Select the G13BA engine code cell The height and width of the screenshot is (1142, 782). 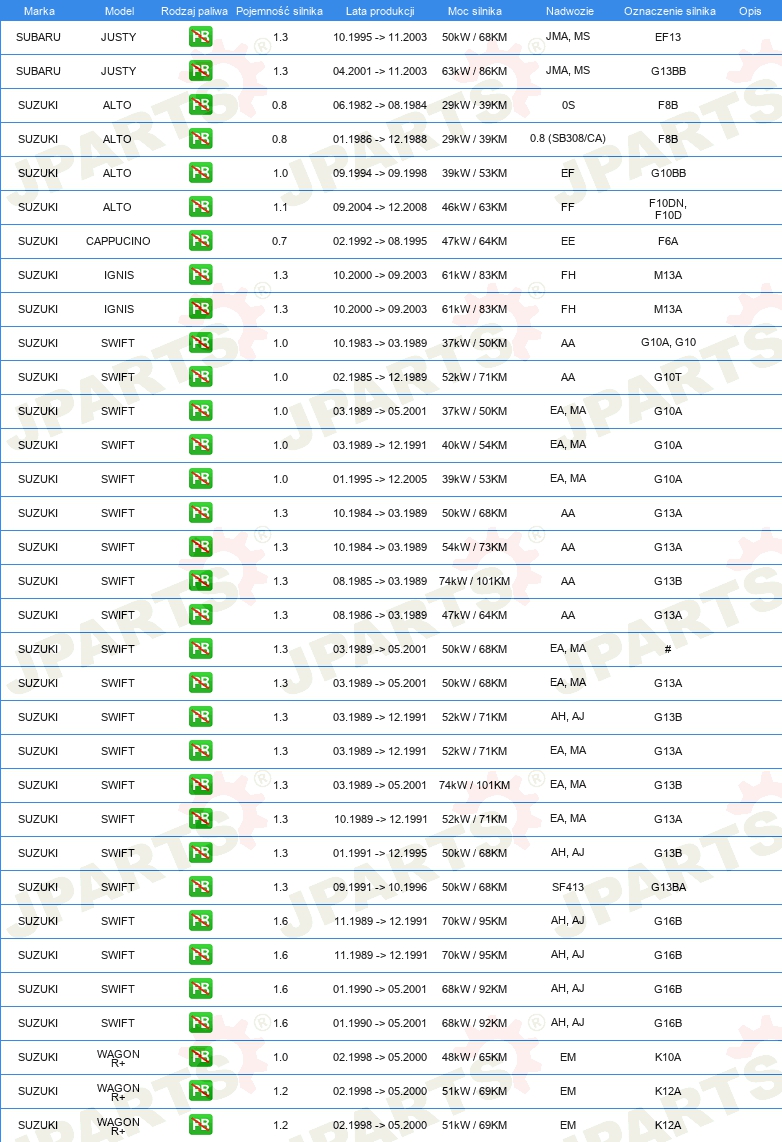[x=668, y=887]
